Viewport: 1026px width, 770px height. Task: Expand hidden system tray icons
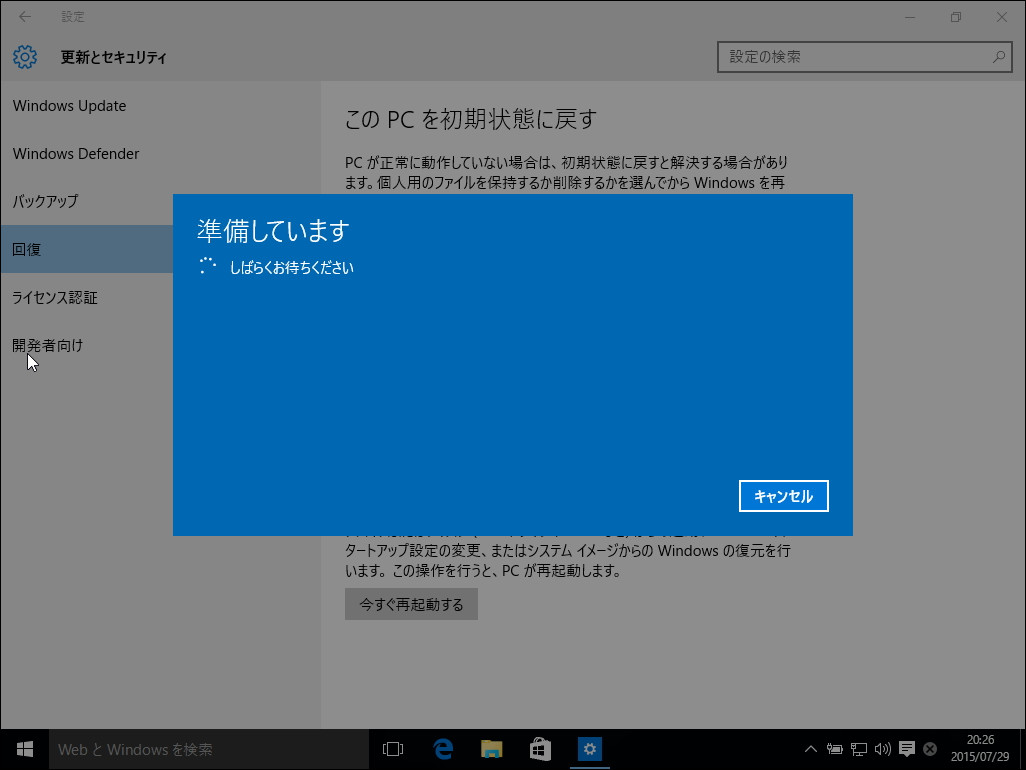click(x=810, y=748)
